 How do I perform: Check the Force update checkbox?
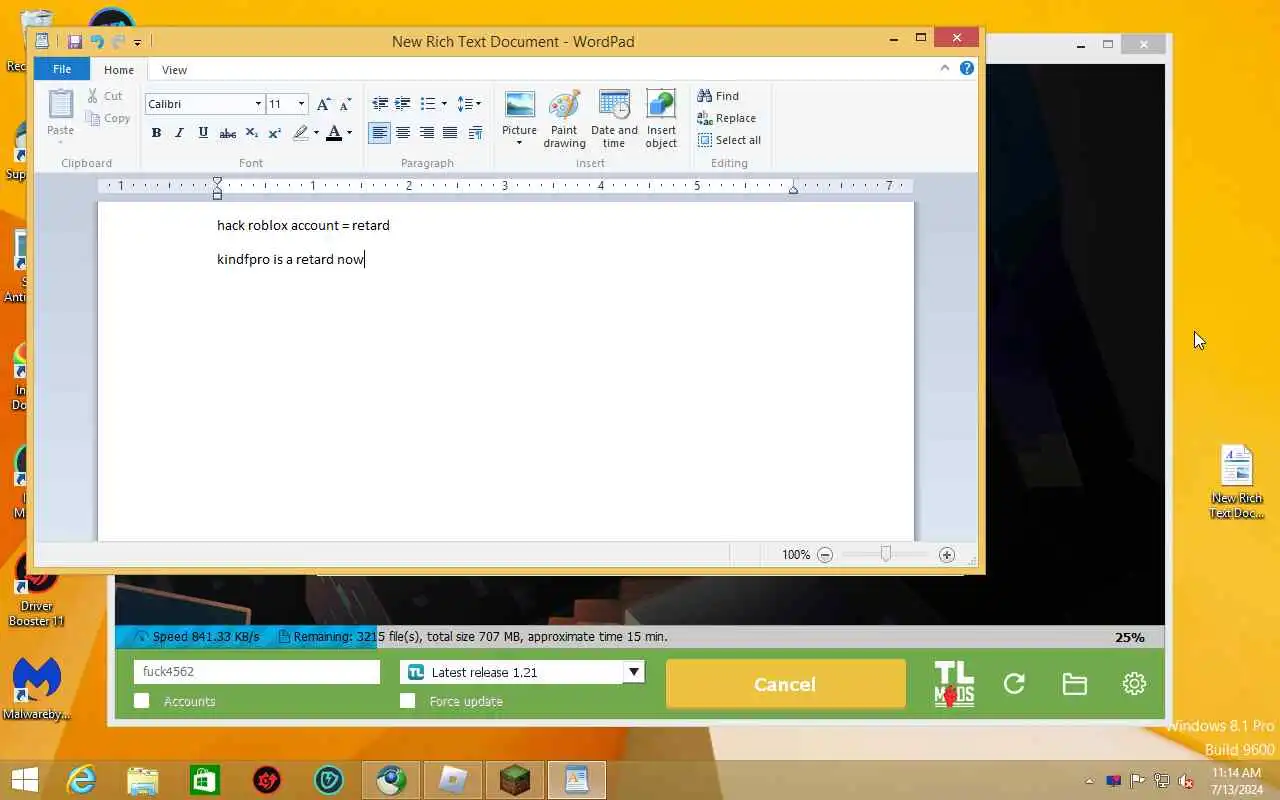[x=407, y=701]
